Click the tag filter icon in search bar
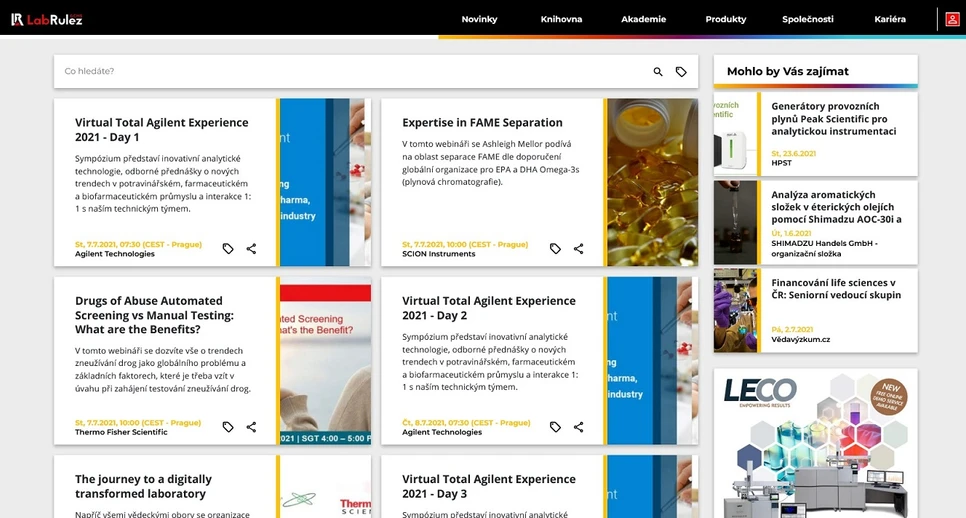The height and width of the screenshot is (518, 966). click(x=681, y=72)
